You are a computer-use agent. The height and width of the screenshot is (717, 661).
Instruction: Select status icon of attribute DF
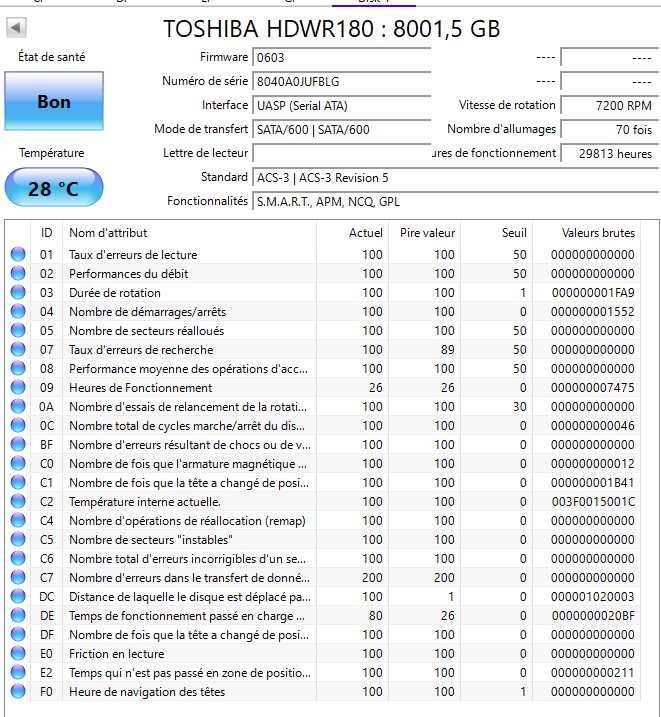(18, 635)
